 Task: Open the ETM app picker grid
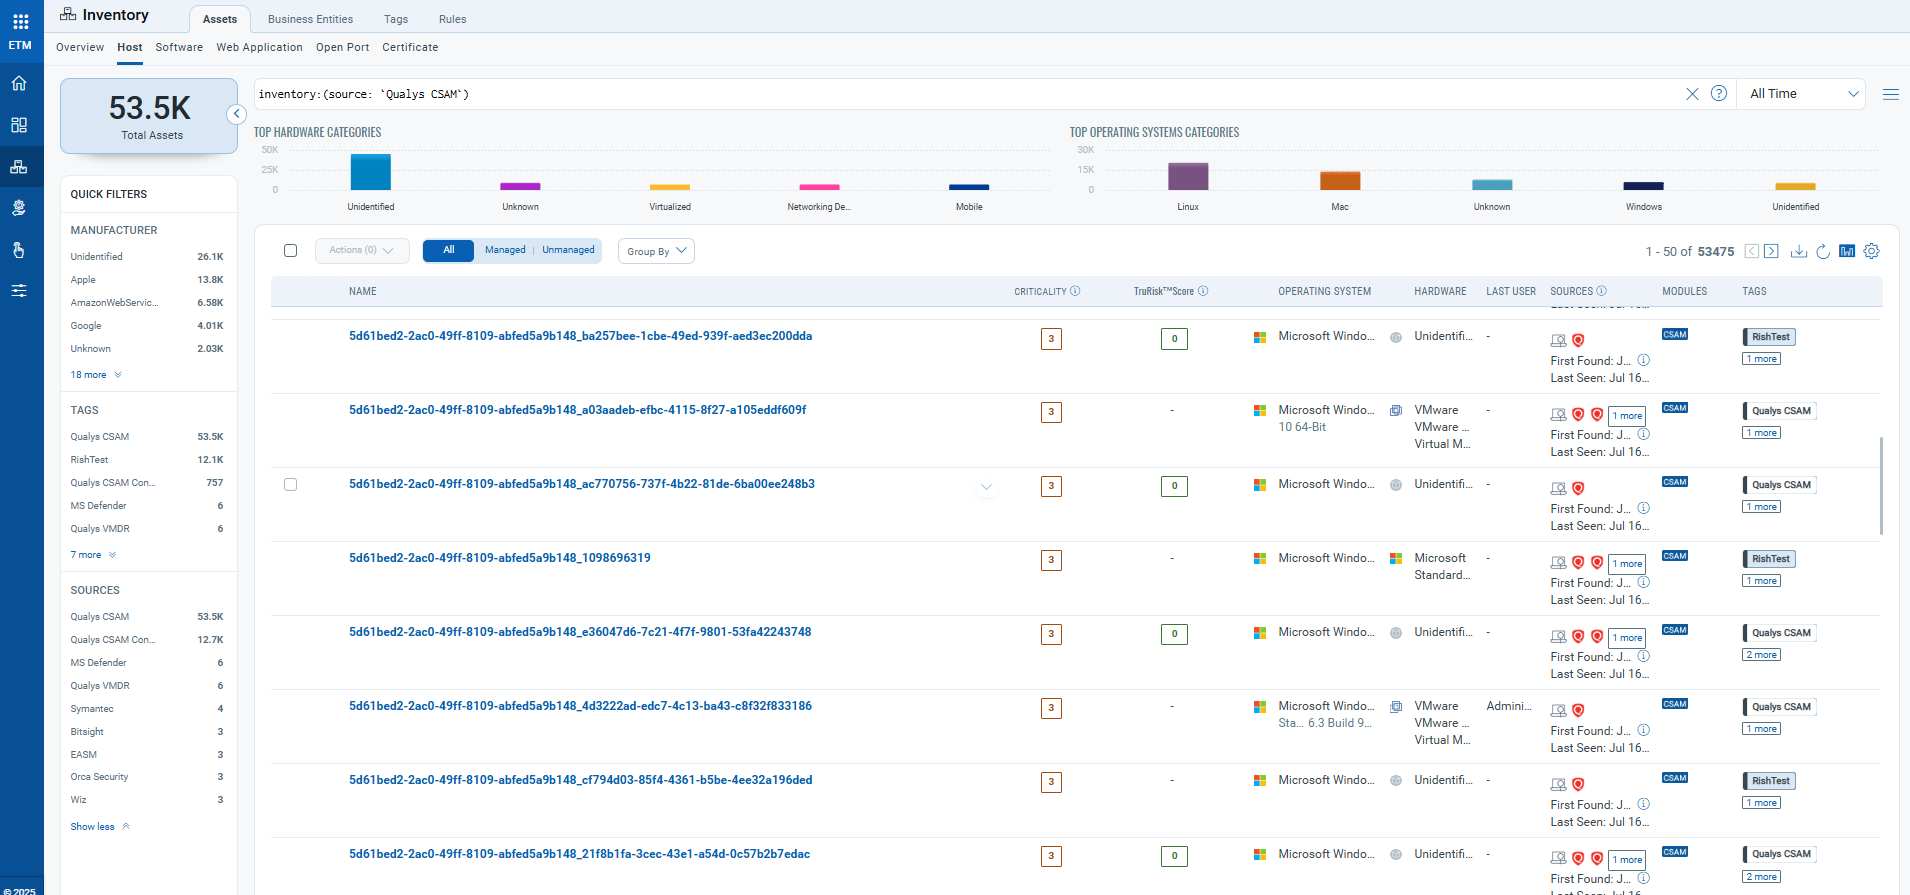pyautogui.click(x=20, y=21)
